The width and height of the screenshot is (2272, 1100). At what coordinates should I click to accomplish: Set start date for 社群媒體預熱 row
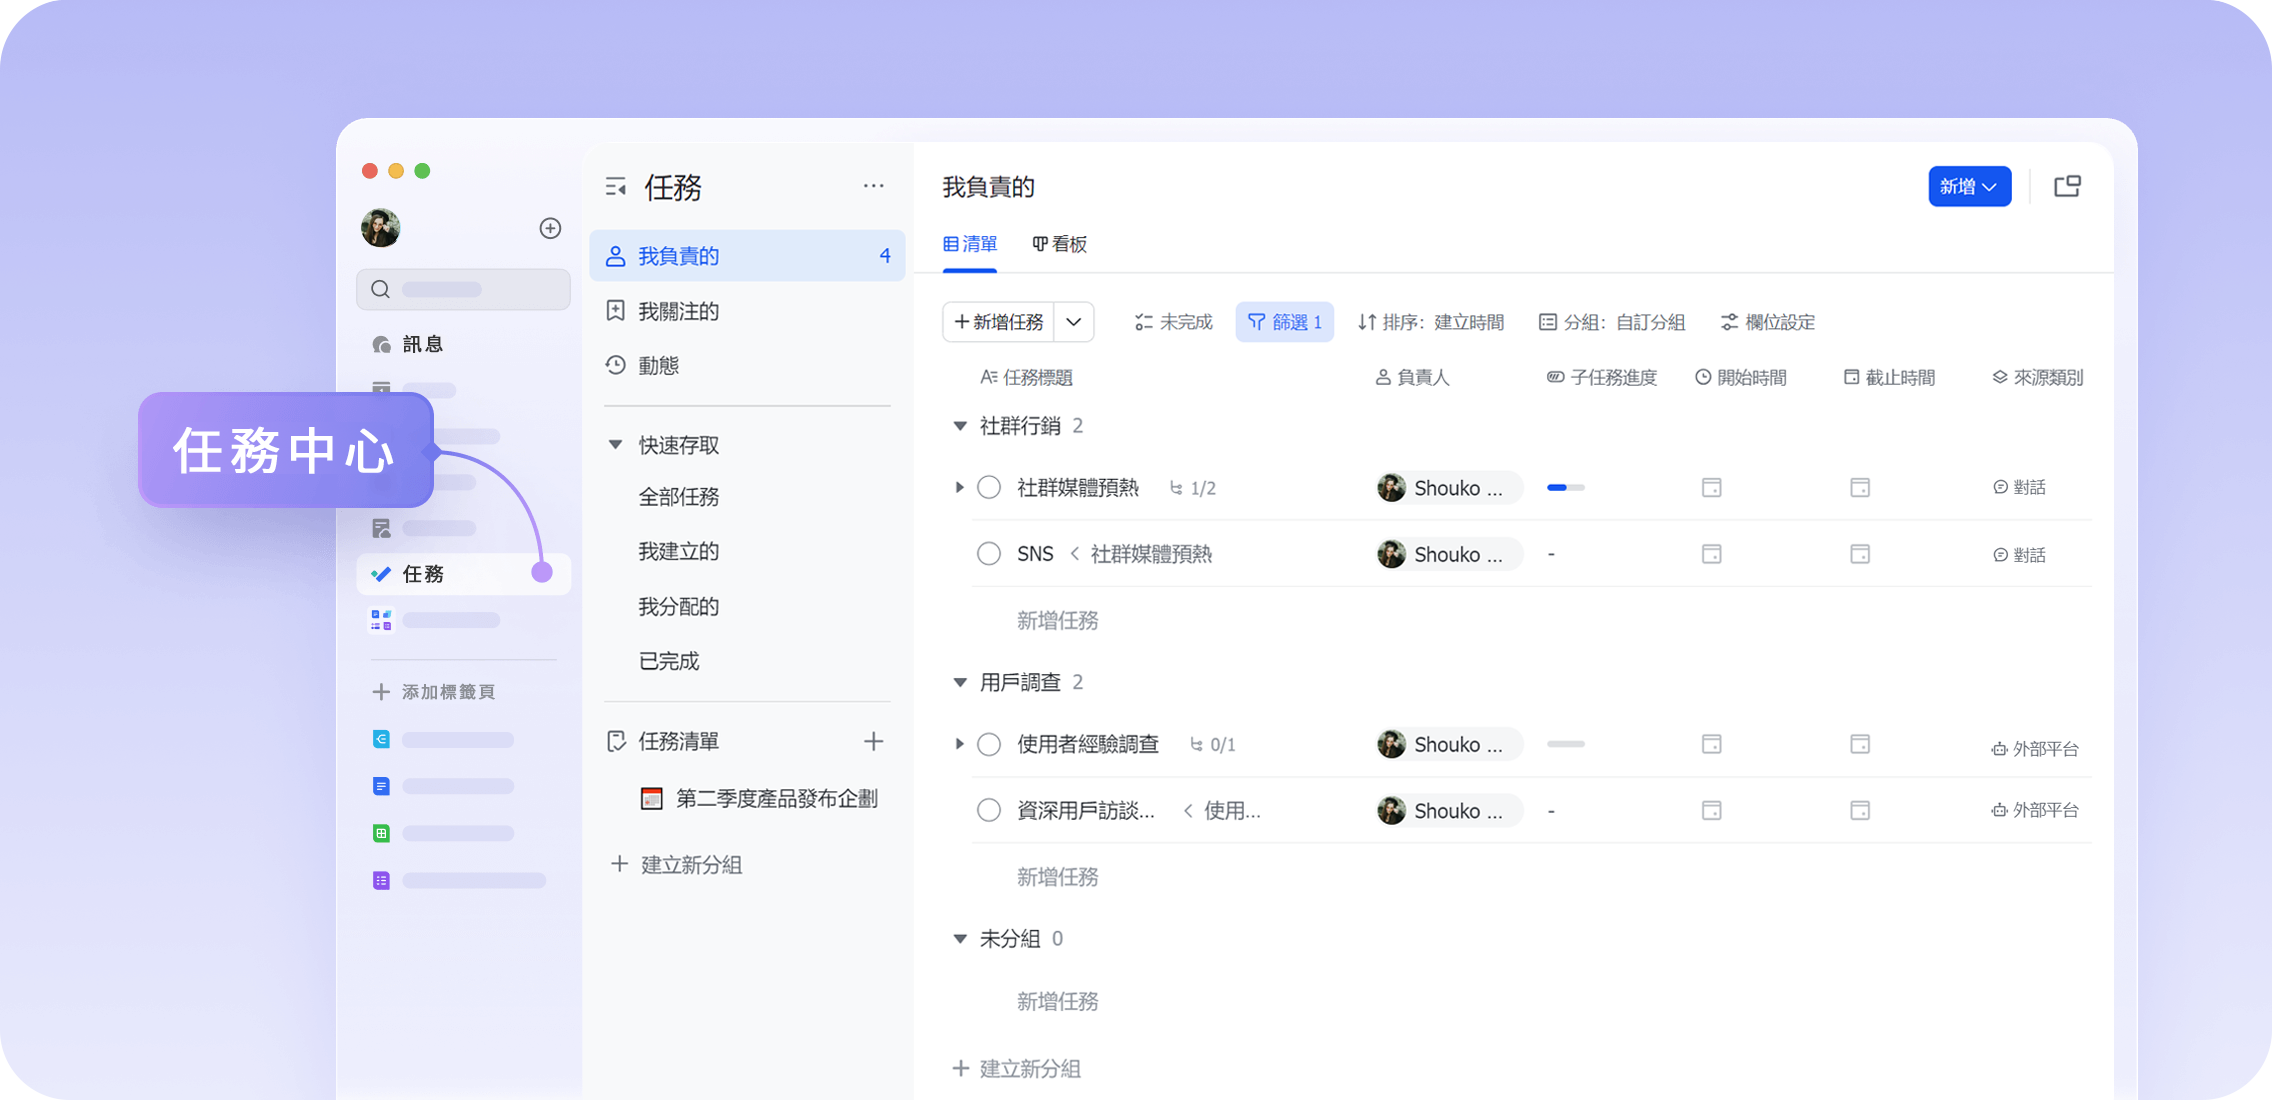tap(1711, 488)
